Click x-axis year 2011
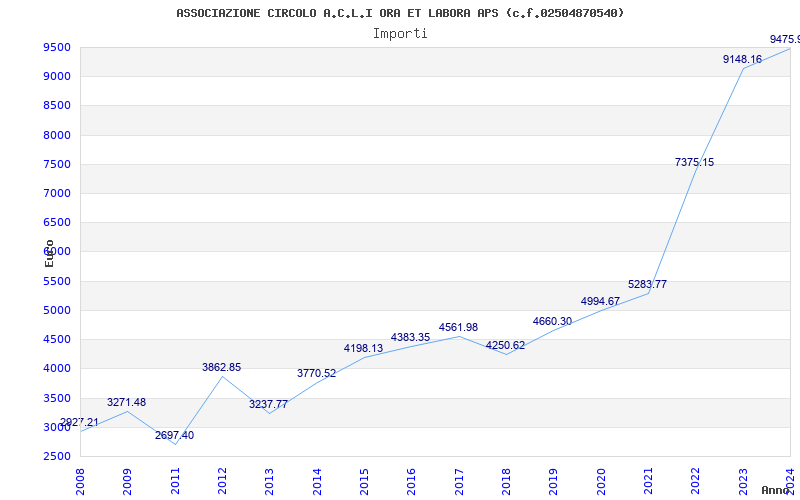Image resolution: width=800 pixels, height=500 pixels. (175, 482)
